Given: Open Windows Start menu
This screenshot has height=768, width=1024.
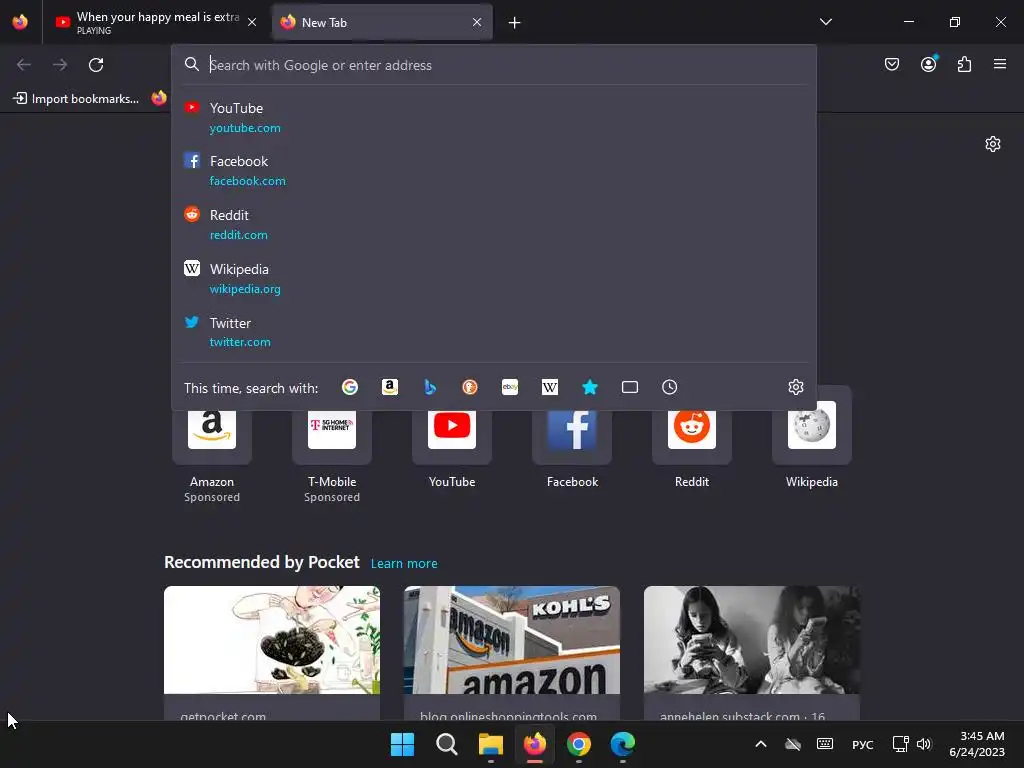Looking at the screenshot, I should [x=402, y=744].
